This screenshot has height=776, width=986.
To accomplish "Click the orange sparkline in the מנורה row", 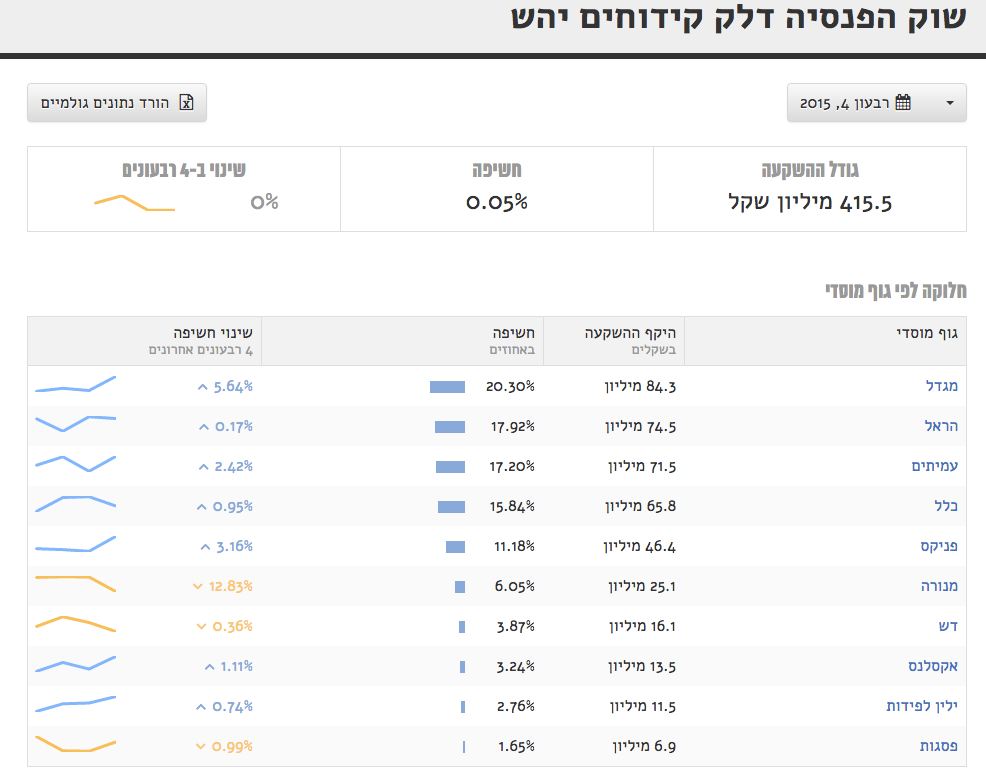I will 75,584.
